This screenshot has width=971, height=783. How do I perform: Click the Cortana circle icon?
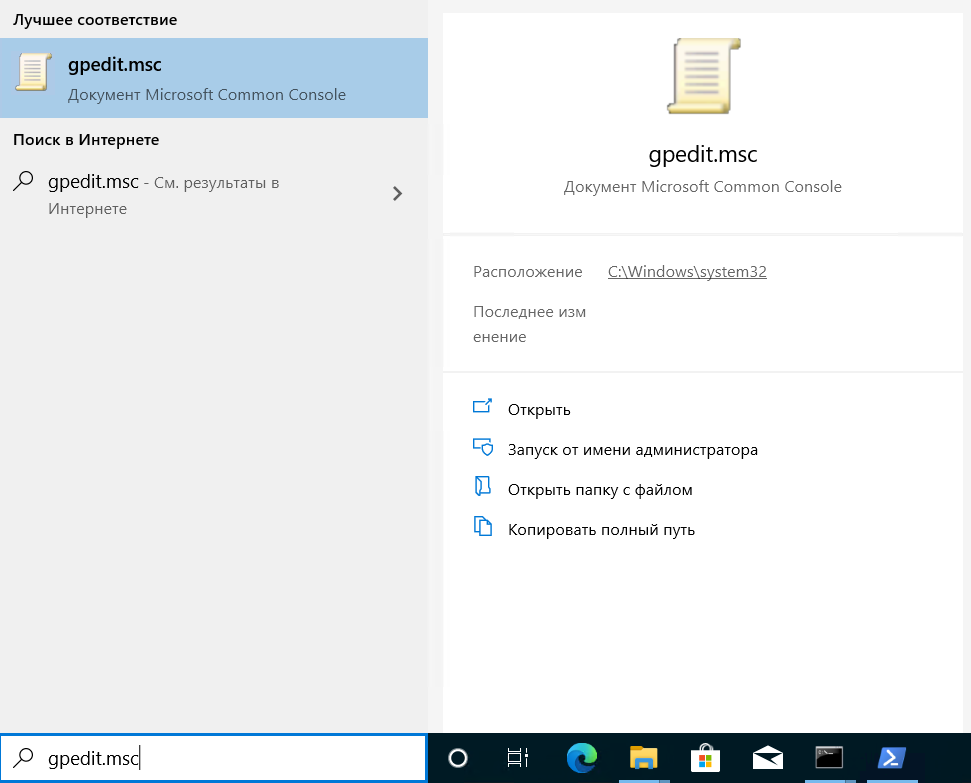click(458, 758)
